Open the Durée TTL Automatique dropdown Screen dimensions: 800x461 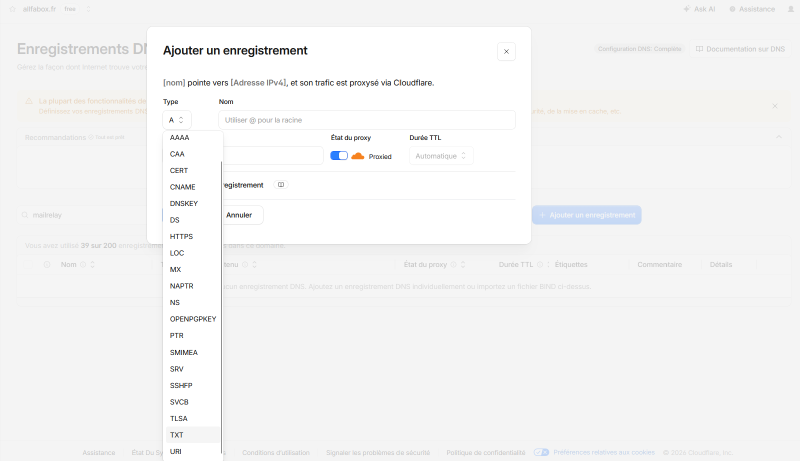(441, 156)
